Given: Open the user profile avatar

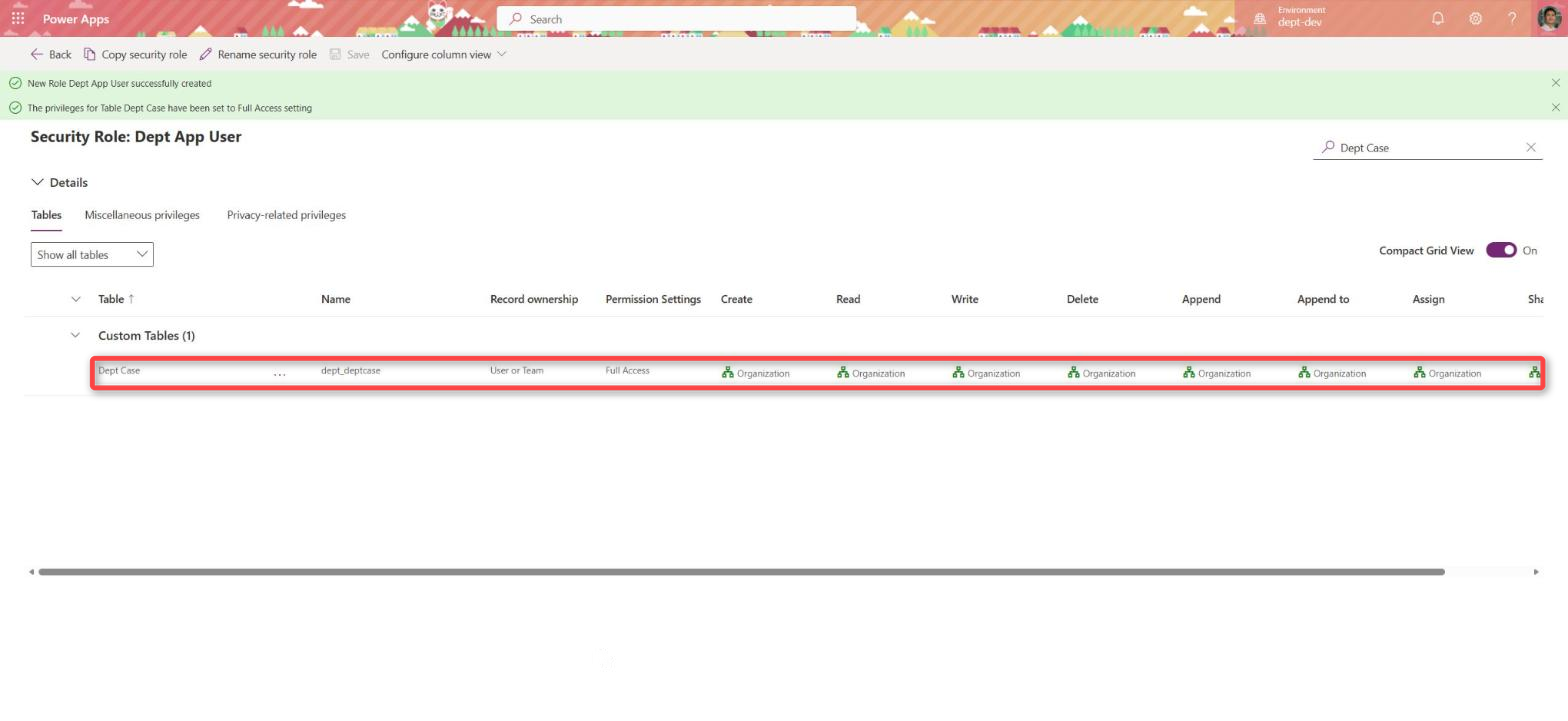Looking at the screenshot, I should pos(1549,18).
